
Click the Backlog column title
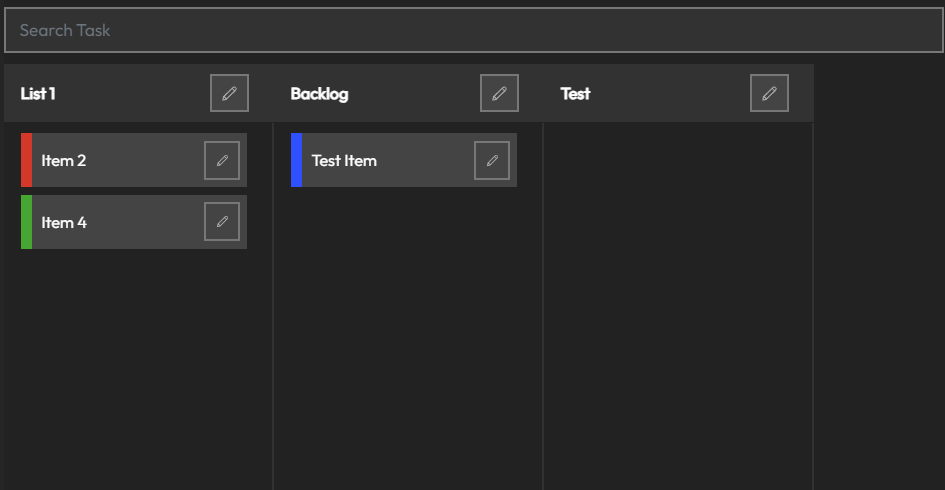pyautogui.click(x=319, y=93)
